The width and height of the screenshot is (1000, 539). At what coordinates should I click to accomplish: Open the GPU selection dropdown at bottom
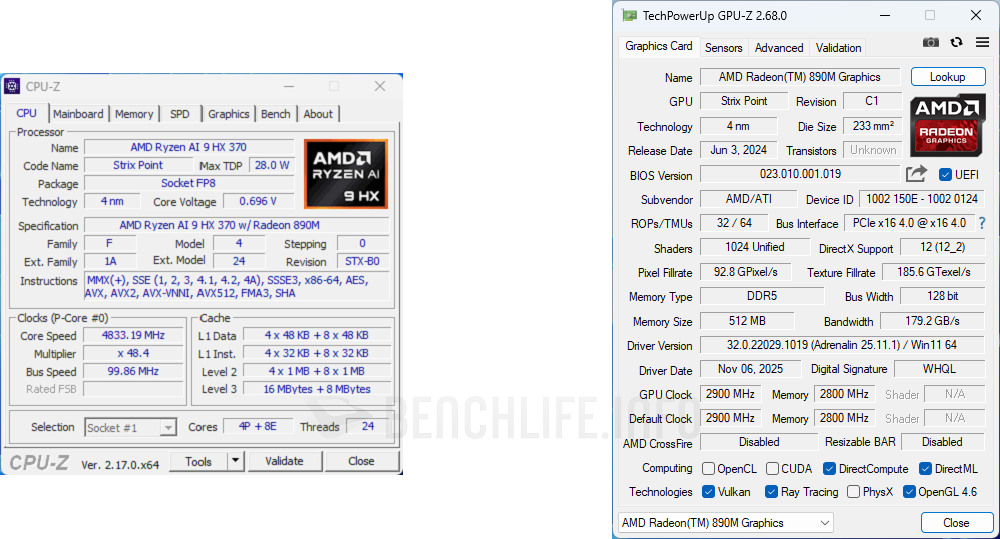coord(726,523)
